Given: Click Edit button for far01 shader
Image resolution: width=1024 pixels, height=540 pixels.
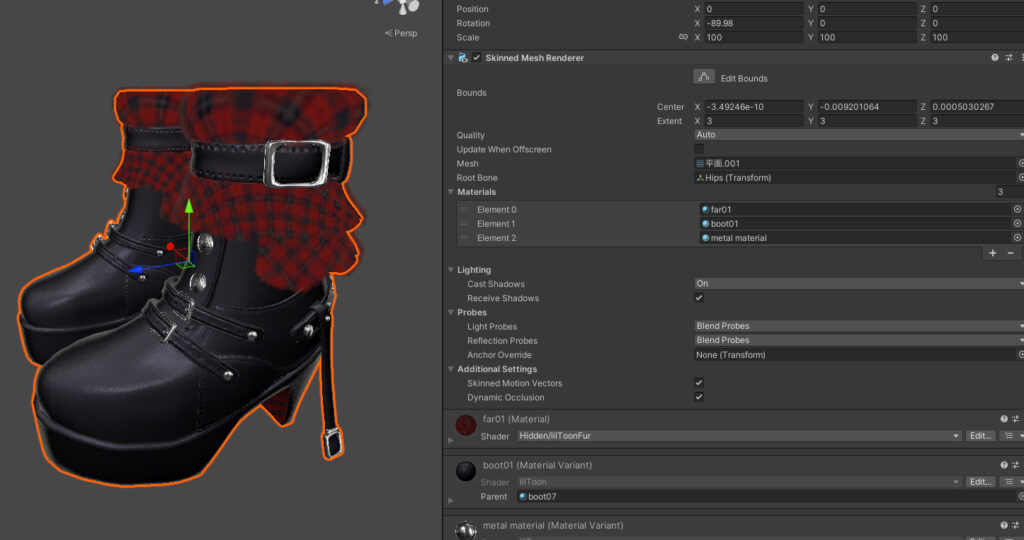Looking at the screenshot, I should click(980, 436).
